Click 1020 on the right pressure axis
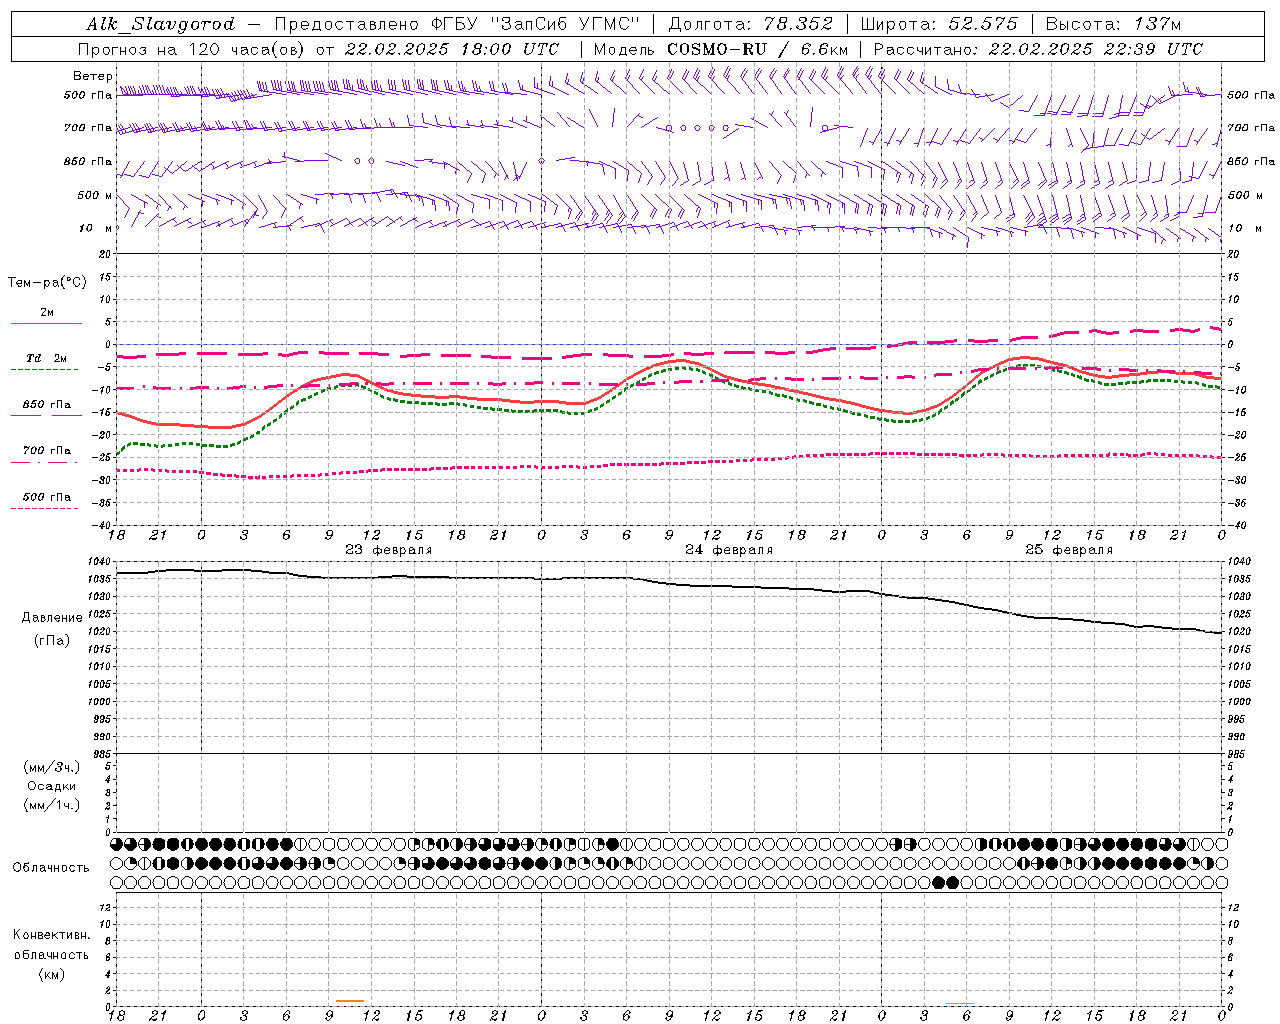Viewport: 1280px width, 1024px height. (1239, 632)
